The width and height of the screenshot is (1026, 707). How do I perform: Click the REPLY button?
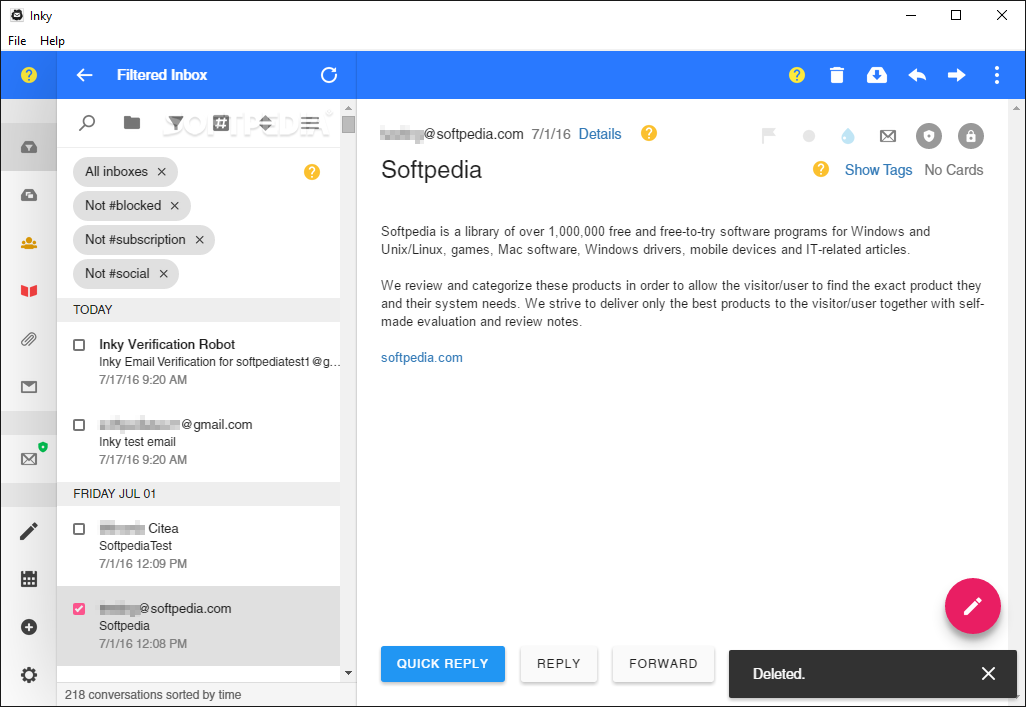(x=559, y=664)
